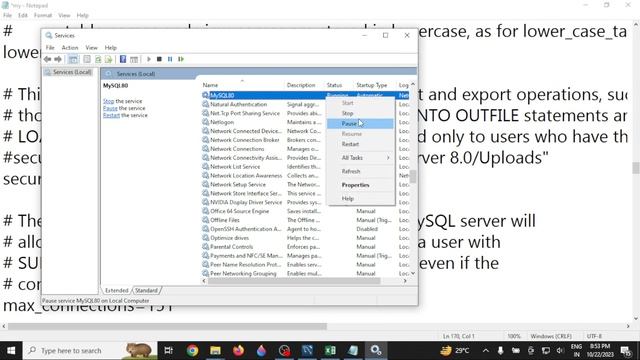
Task: Click the show/hide action pane toolbar icon
Action: tap(134, 59)
